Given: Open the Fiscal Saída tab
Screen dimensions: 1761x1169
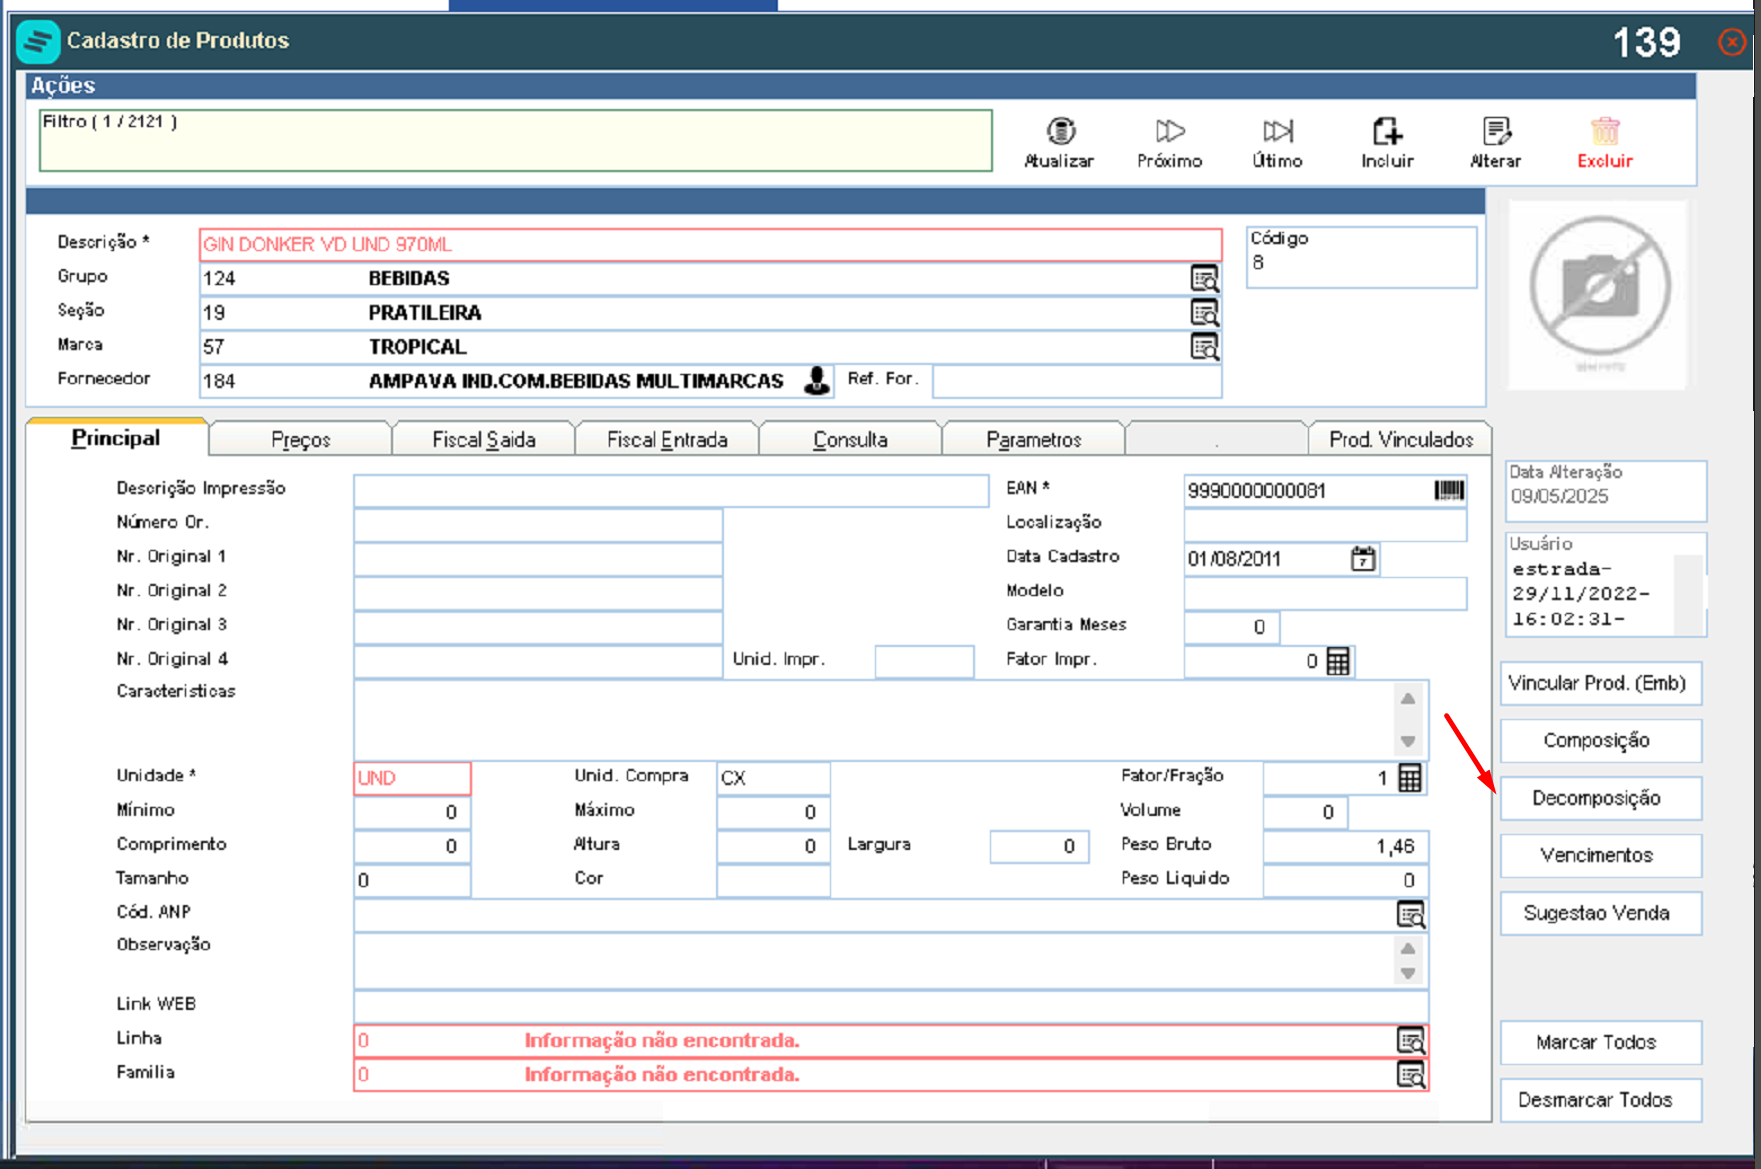Looking at the screenshot, I should click(484, 439).
